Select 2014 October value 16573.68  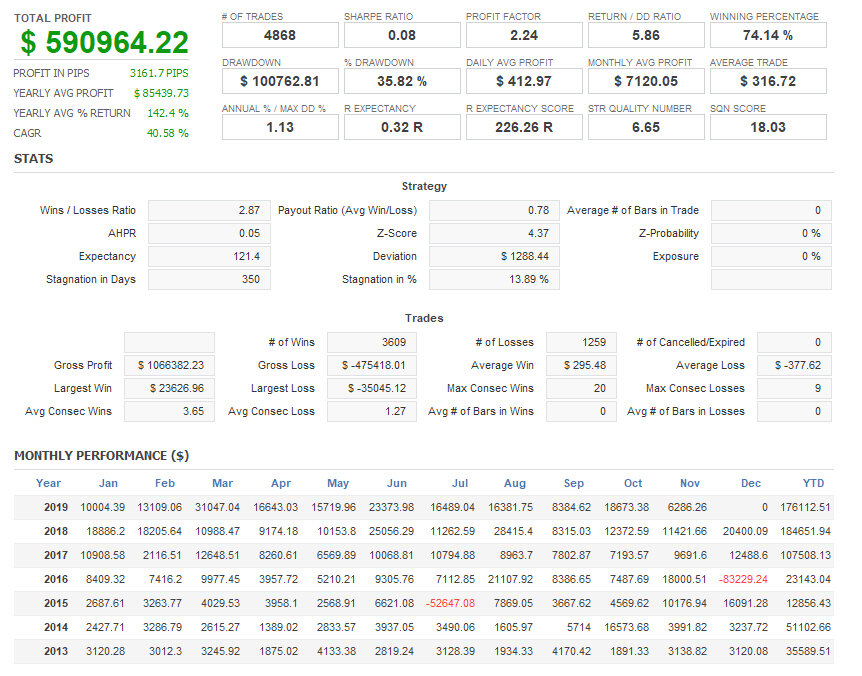[627, 627]
